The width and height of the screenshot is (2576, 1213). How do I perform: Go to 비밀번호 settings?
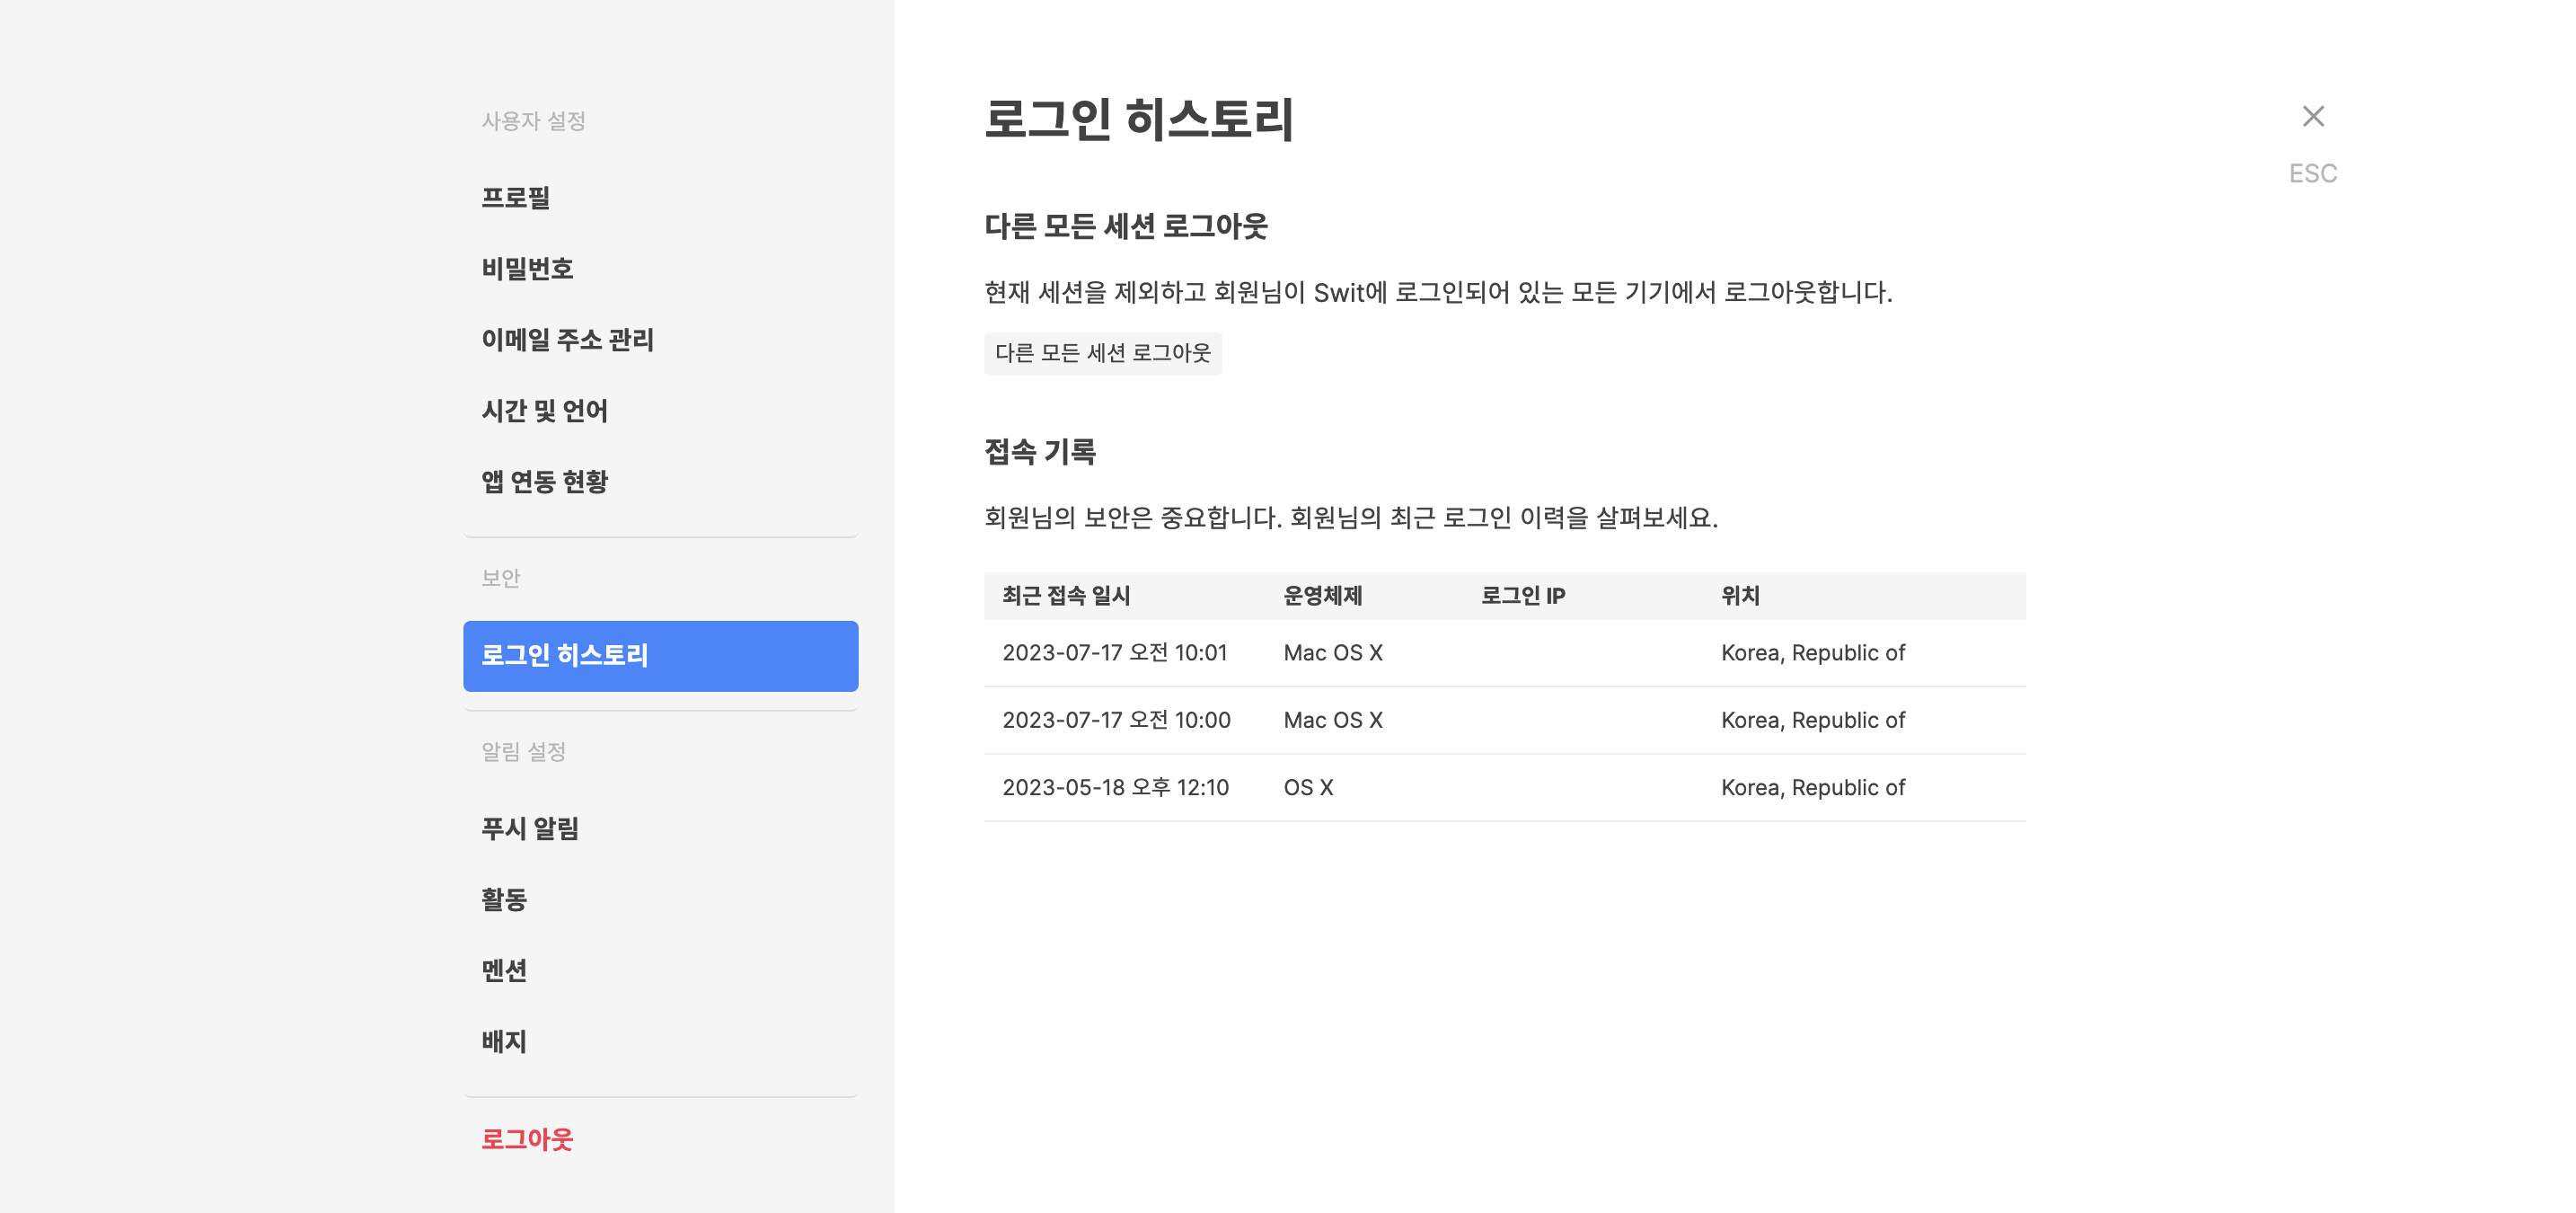(x=527, y=269)
